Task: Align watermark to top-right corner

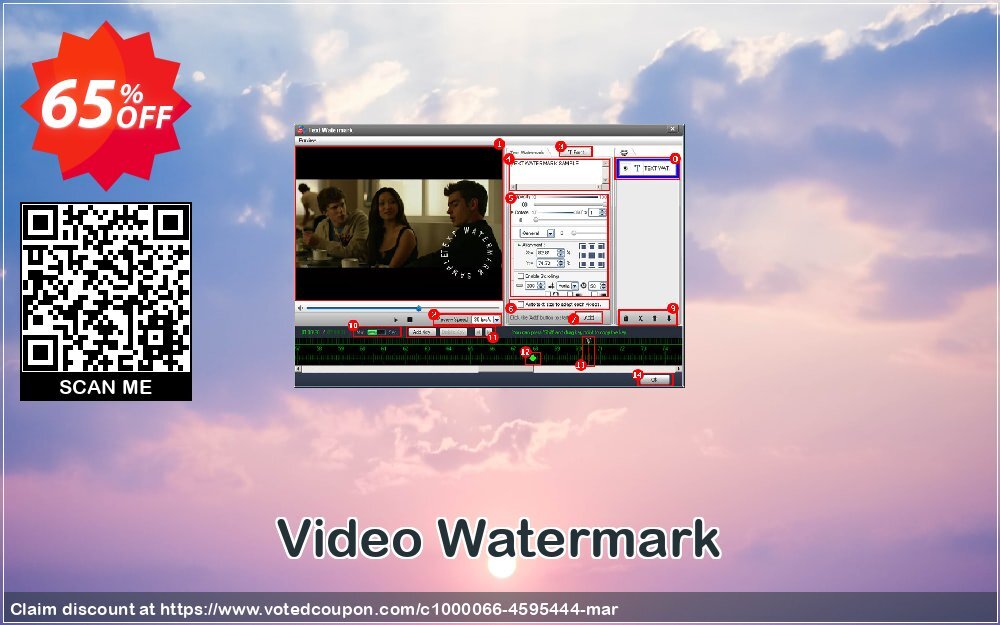Action: (601, 246)
